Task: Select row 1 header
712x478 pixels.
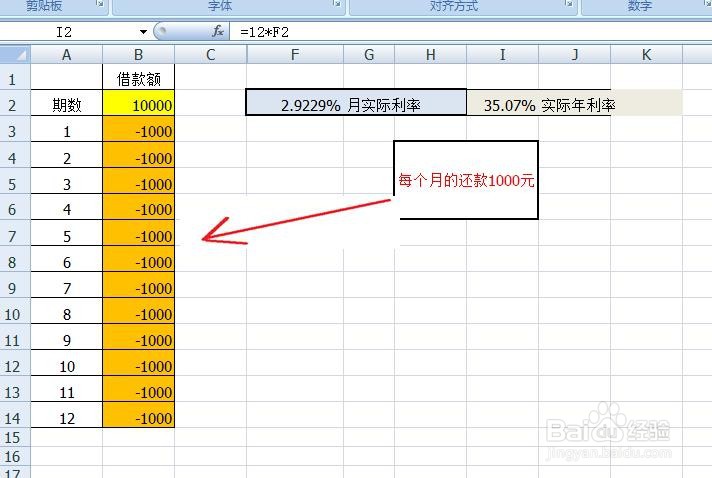Action: tap(15, 79)
